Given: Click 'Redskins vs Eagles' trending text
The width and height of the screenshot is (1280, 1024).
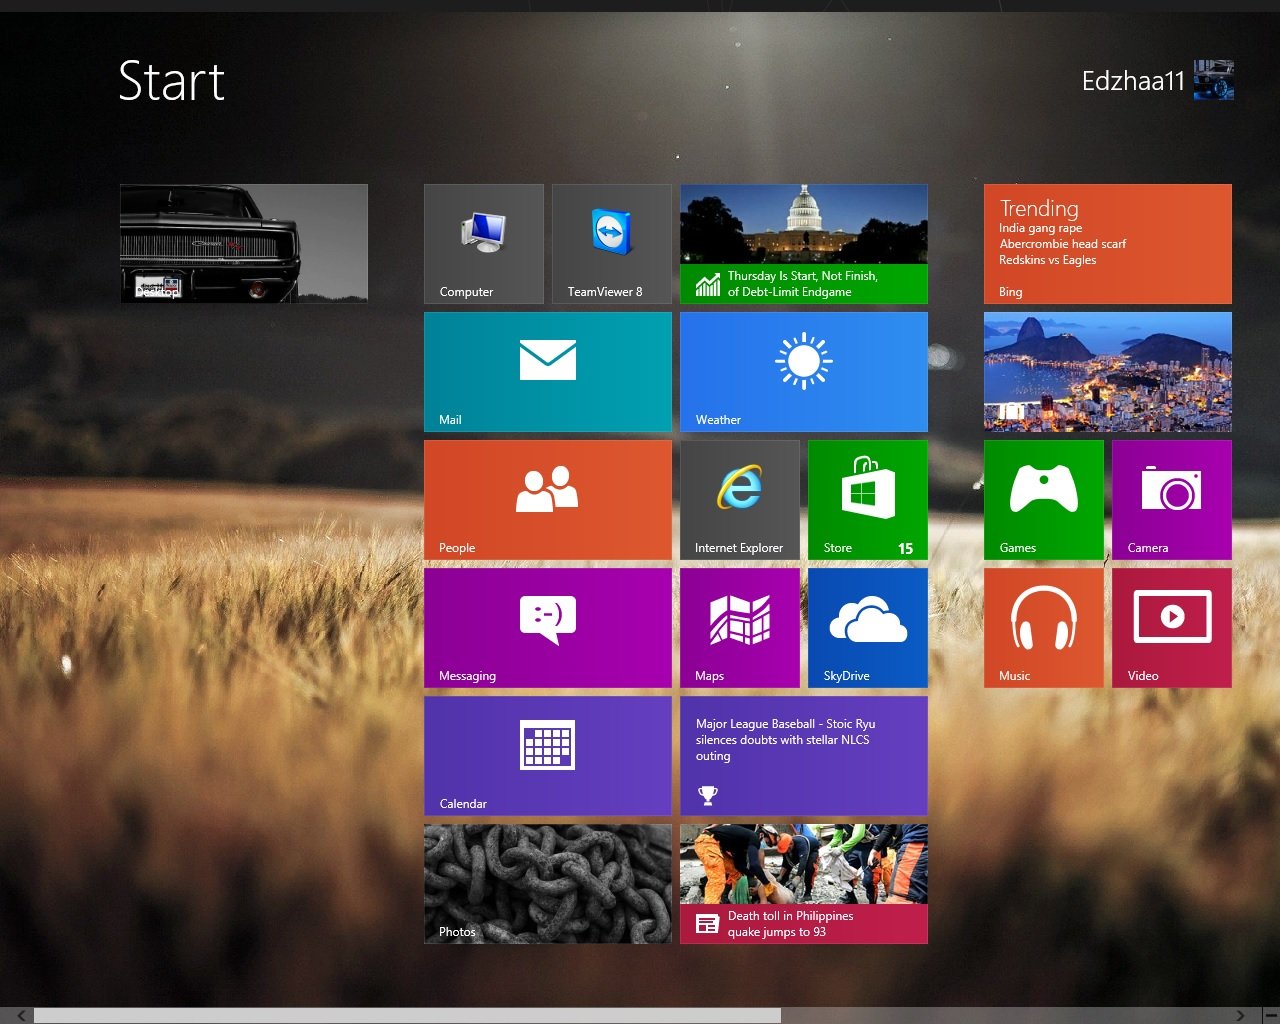Looking at the screenshot, I should pos(1047,260).
